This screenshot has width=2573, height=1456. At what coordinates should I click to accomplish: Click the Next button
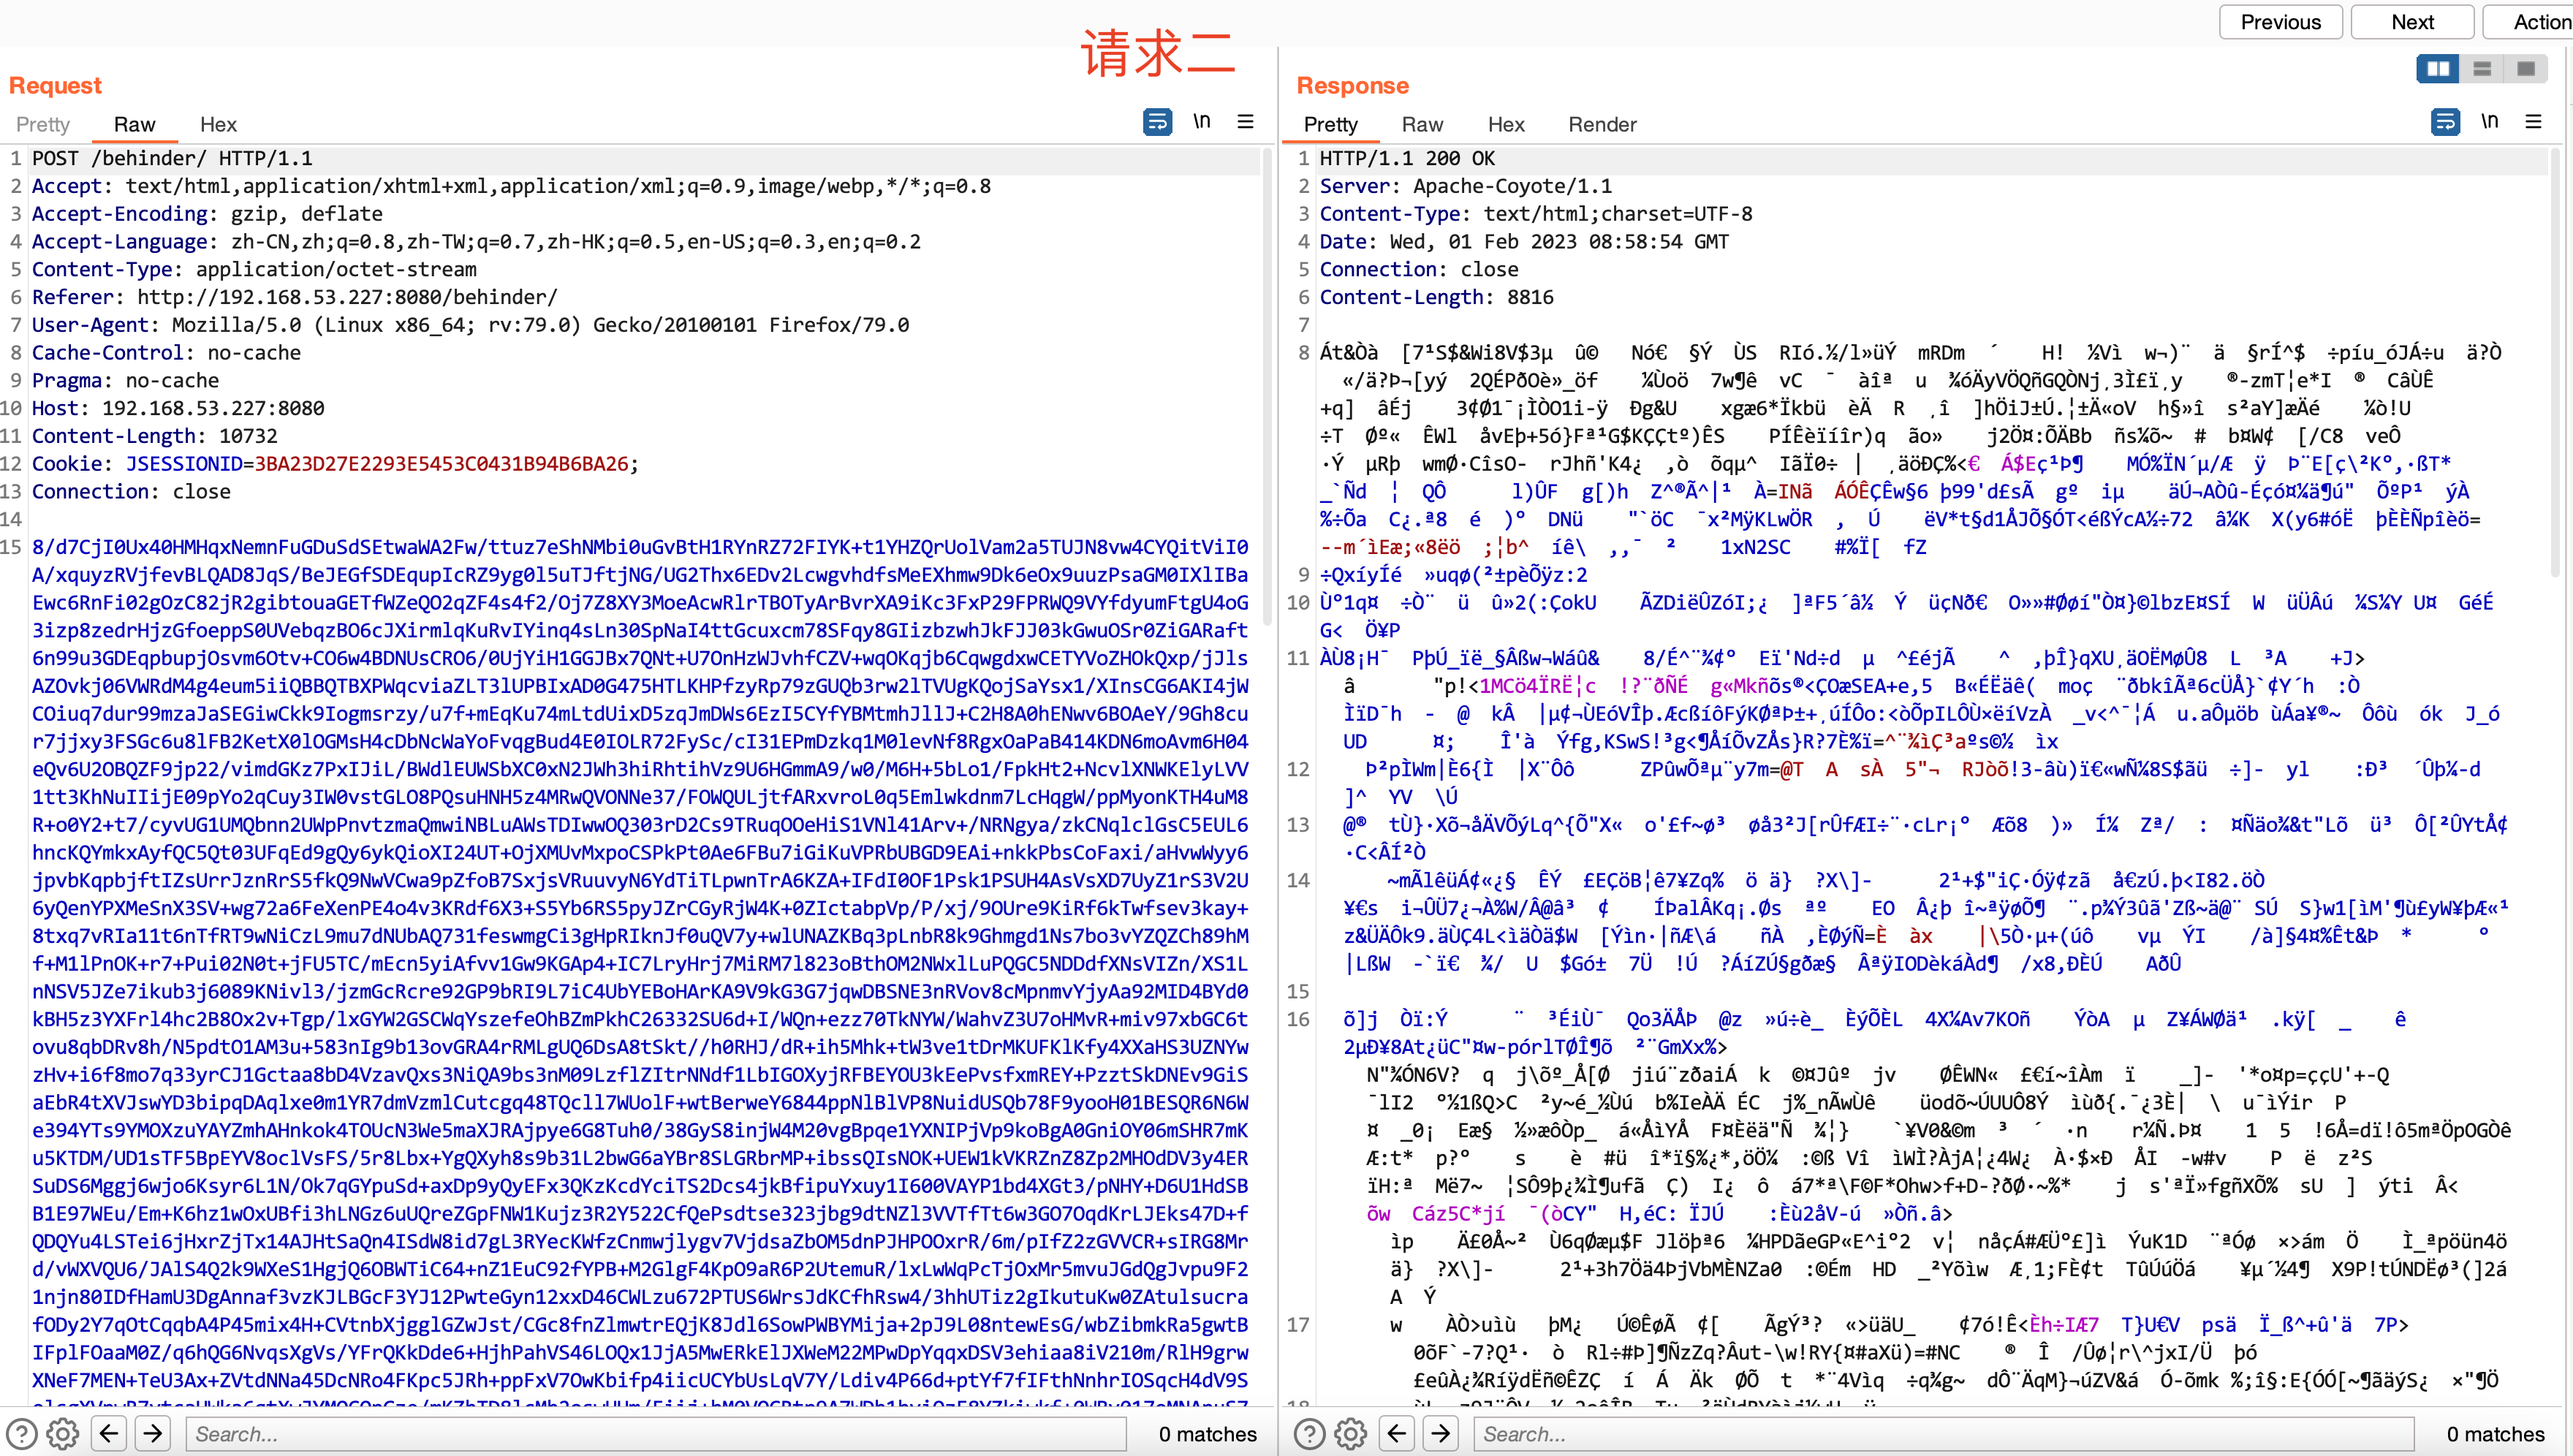coord(2412,22)
